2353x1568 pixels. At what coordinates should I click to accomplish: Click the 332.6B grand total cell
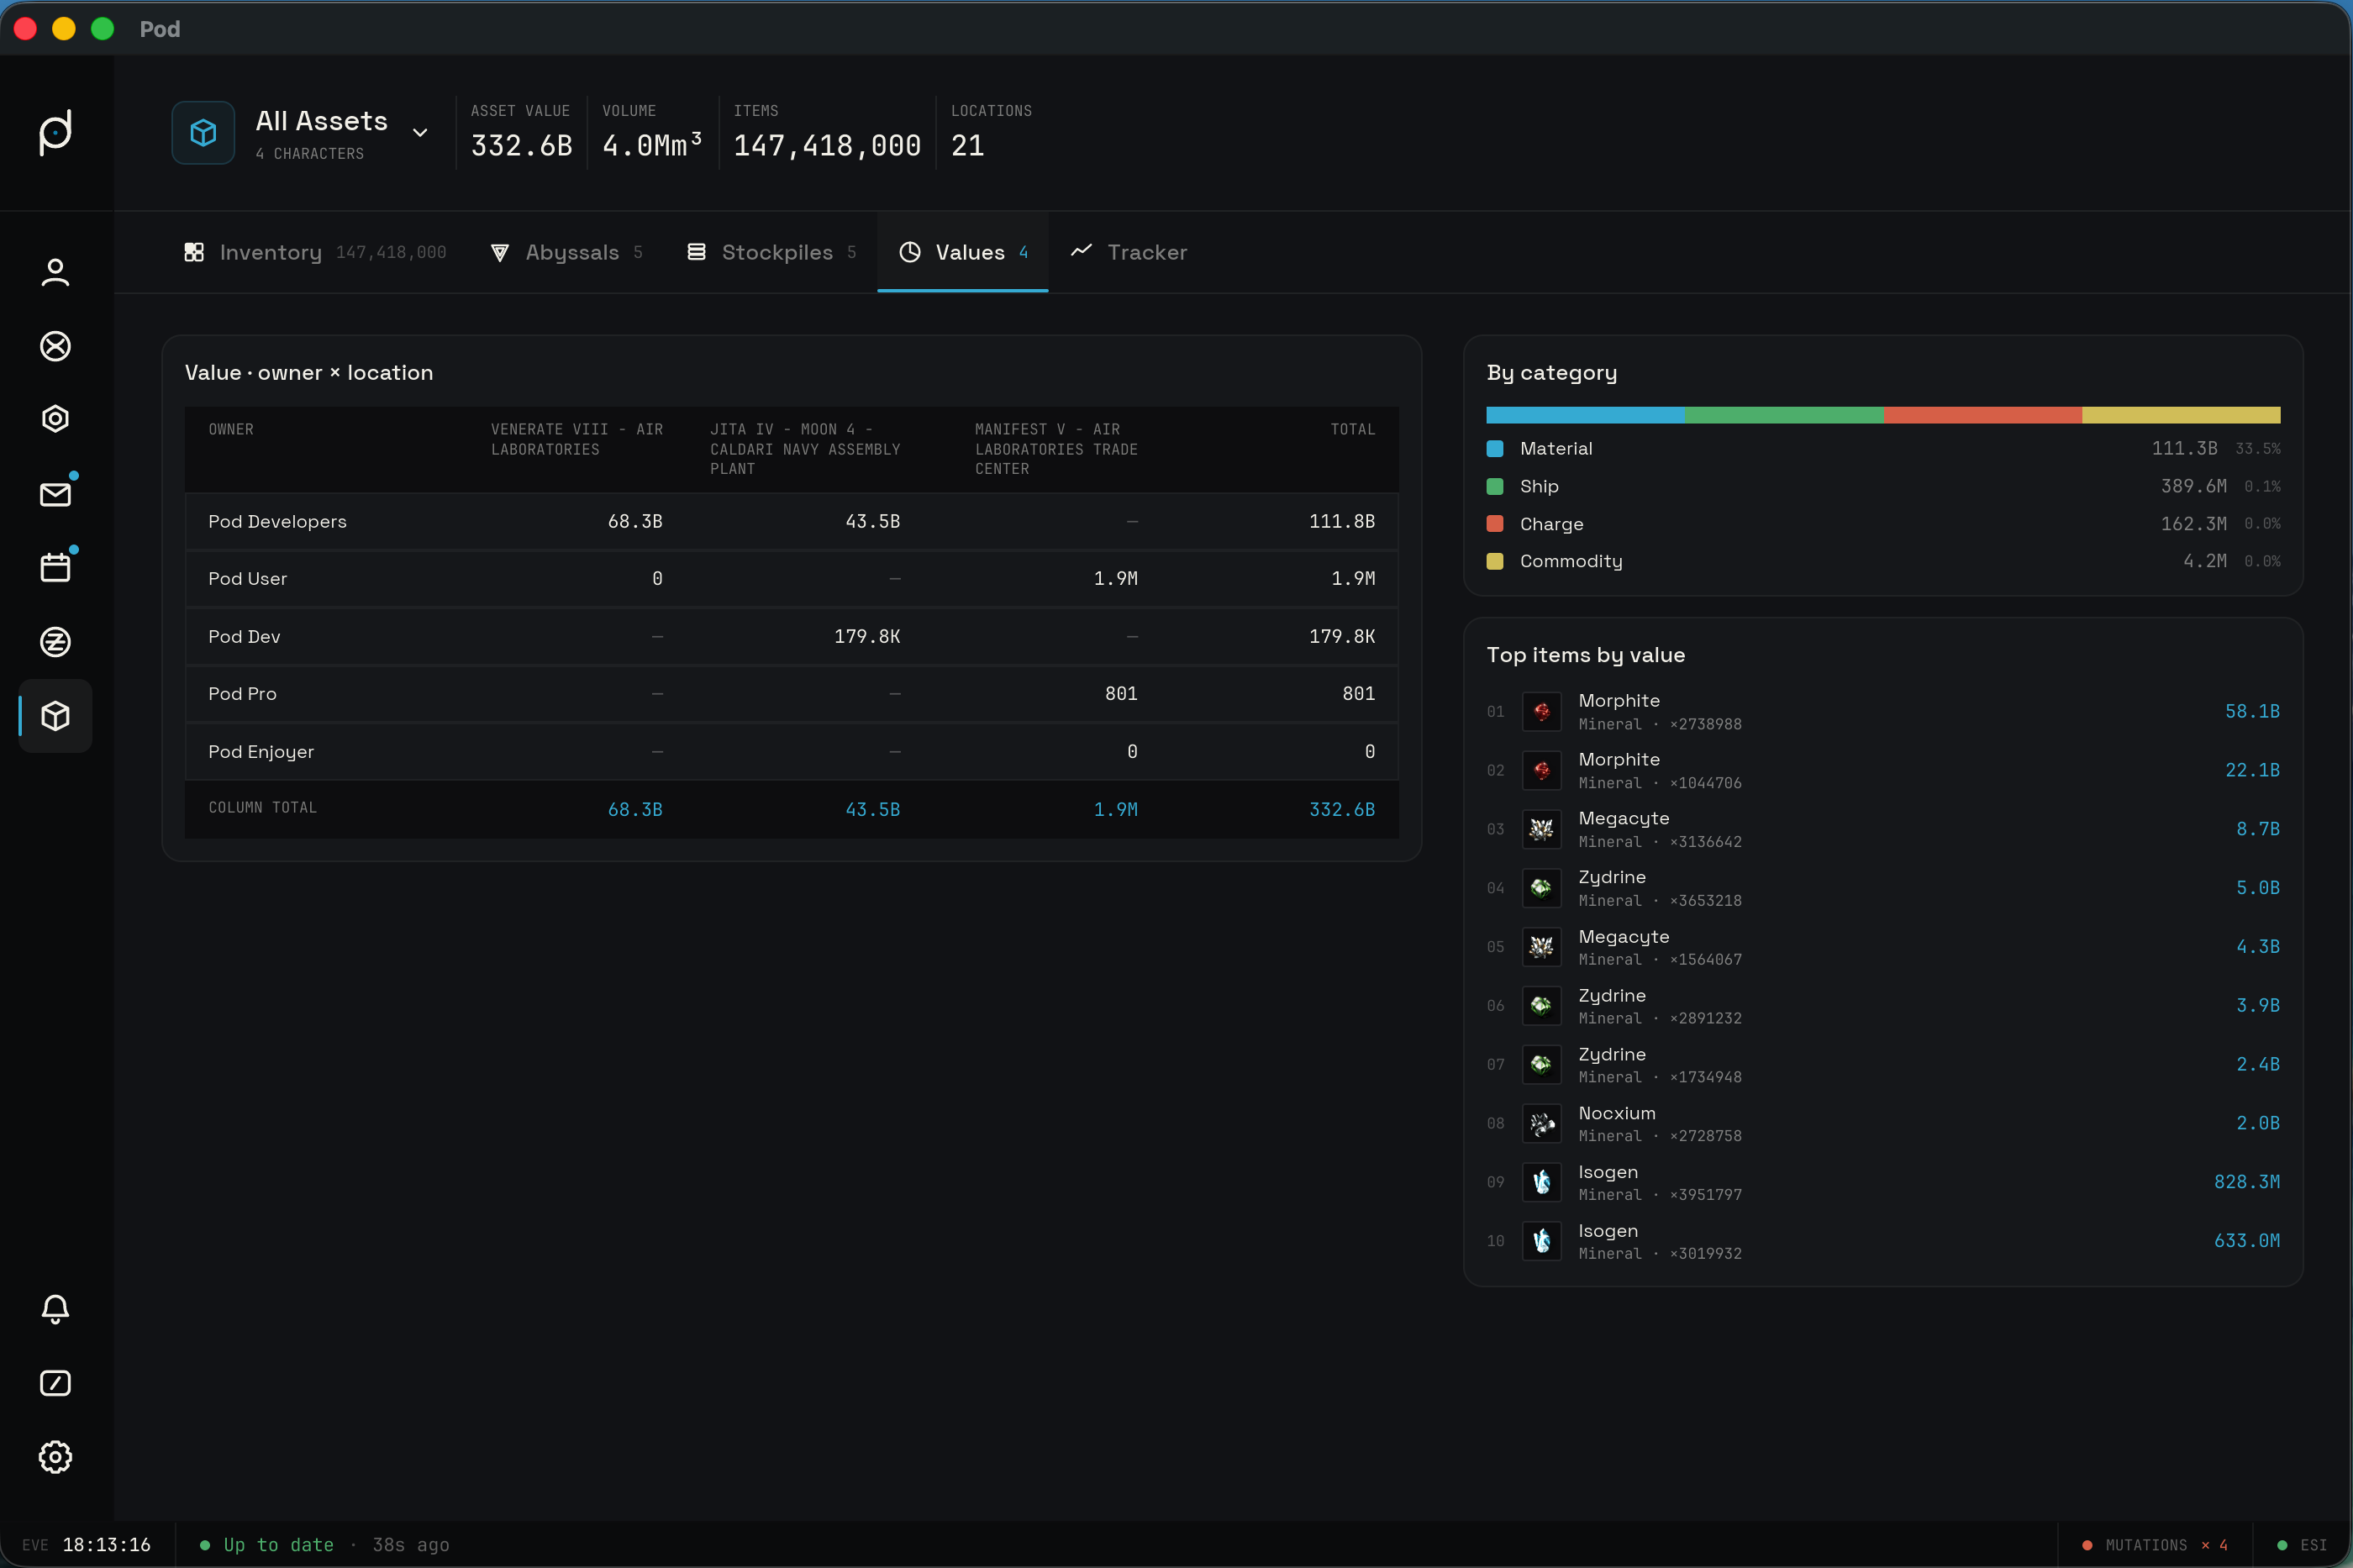tap(1342, 810)
